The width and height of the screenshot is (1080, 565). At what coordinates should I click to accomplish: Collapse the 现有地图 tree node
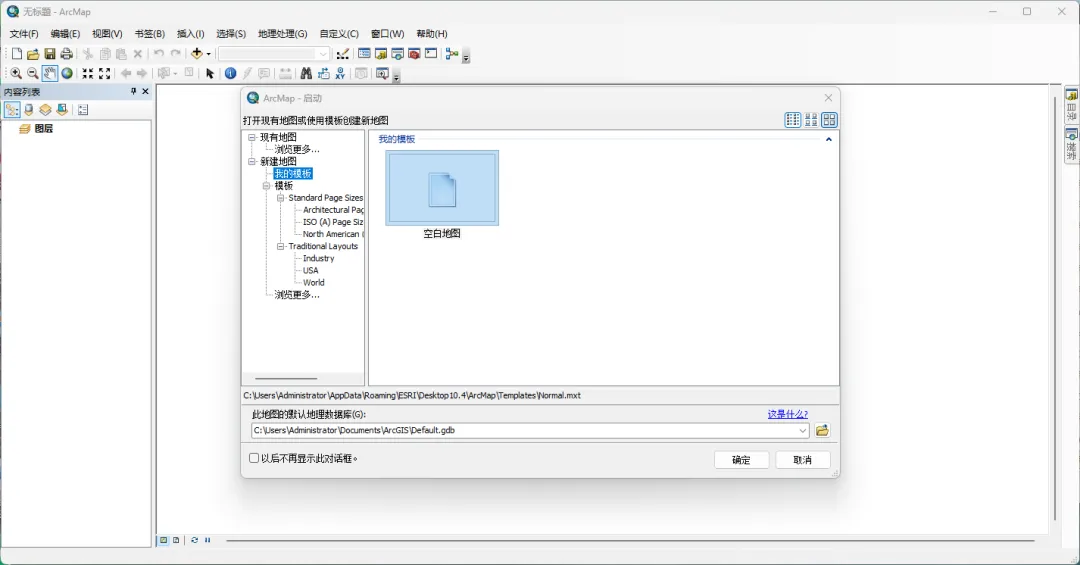[x=252, y=137]
